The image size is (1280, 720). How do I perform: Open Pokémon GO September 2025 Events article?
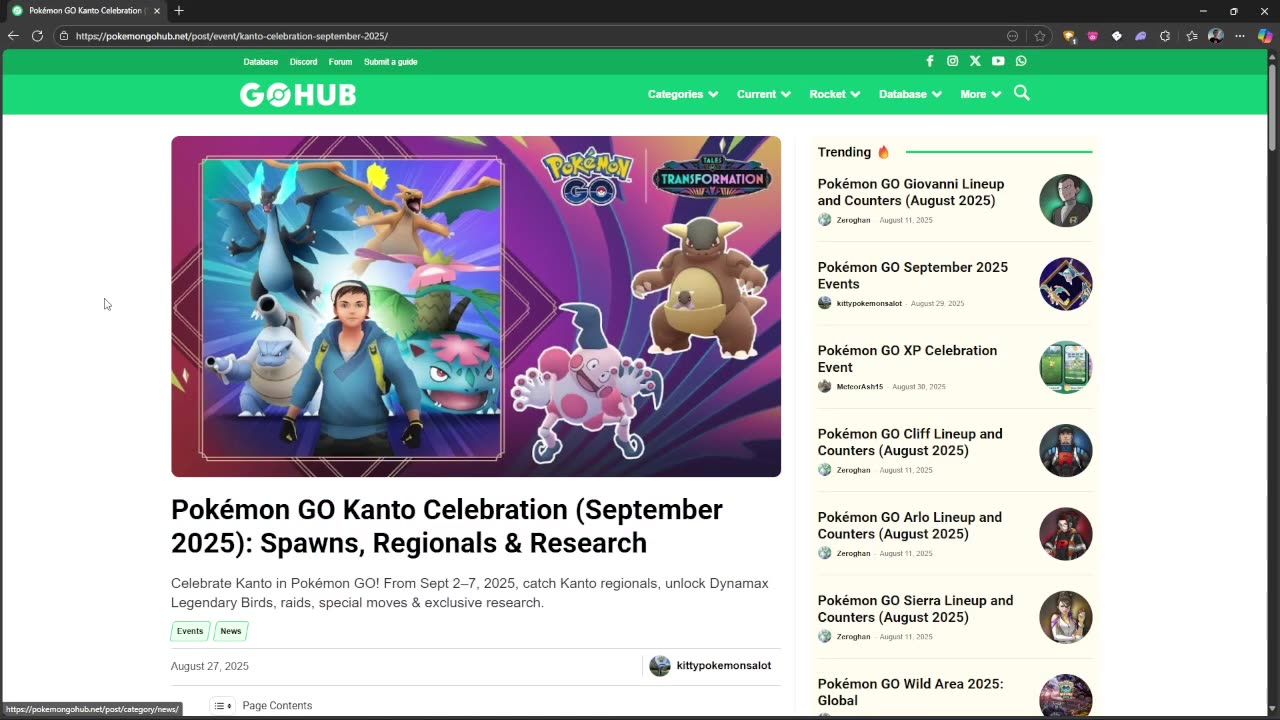[913, 275]
